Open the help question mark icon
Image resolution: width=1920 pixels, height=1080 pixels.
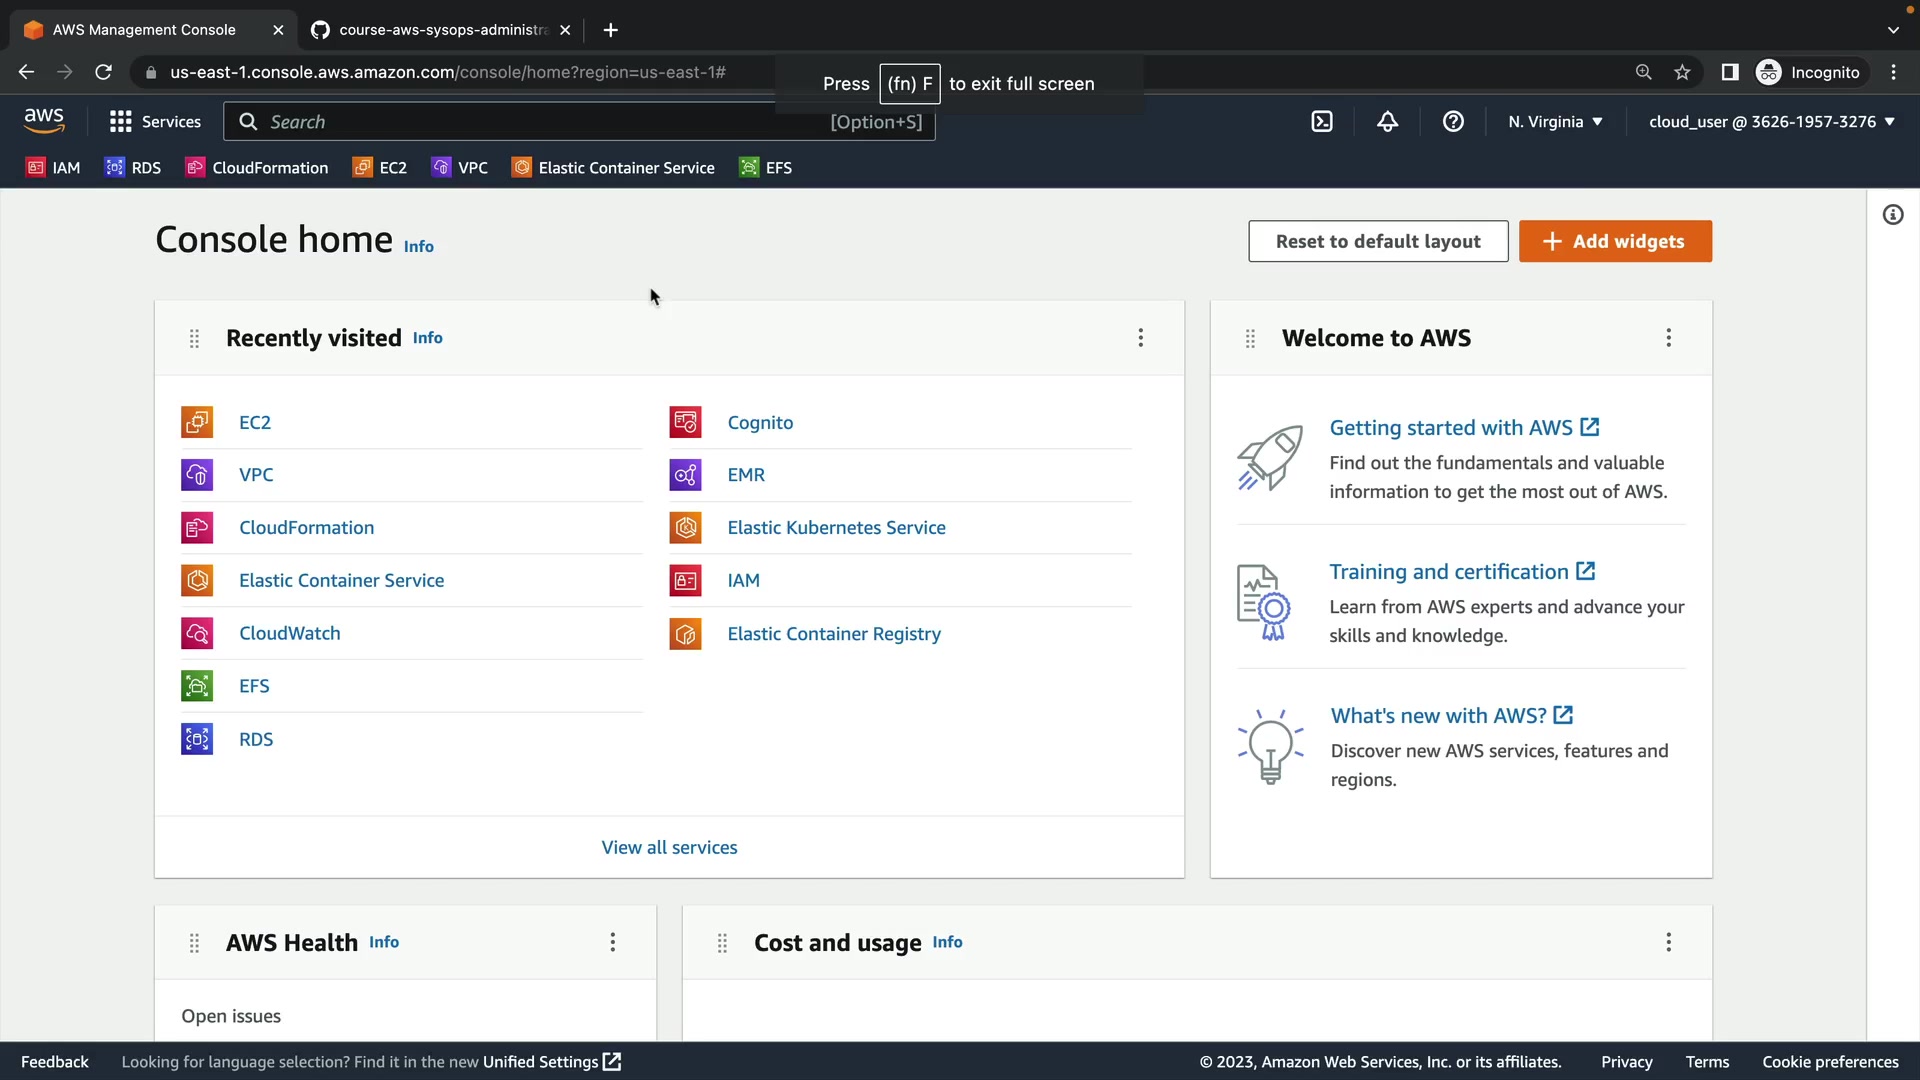[x=1453, y=122]
